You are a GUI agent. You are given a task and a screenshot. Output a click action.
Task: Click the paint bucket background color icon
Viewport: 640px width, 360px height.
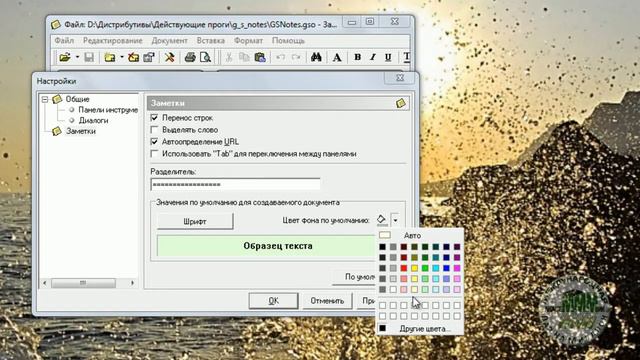click(381, 220)
